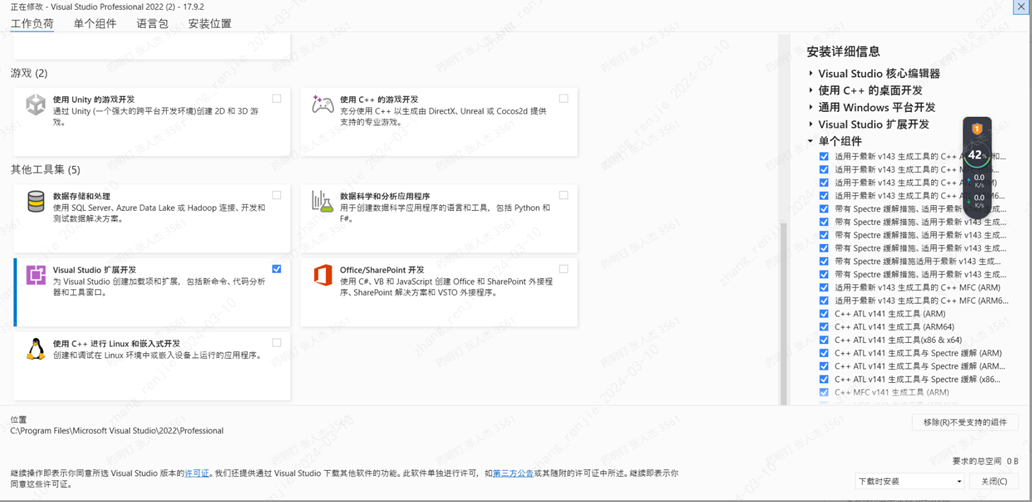Click the game controller icon for C++ games

point(322,105)
